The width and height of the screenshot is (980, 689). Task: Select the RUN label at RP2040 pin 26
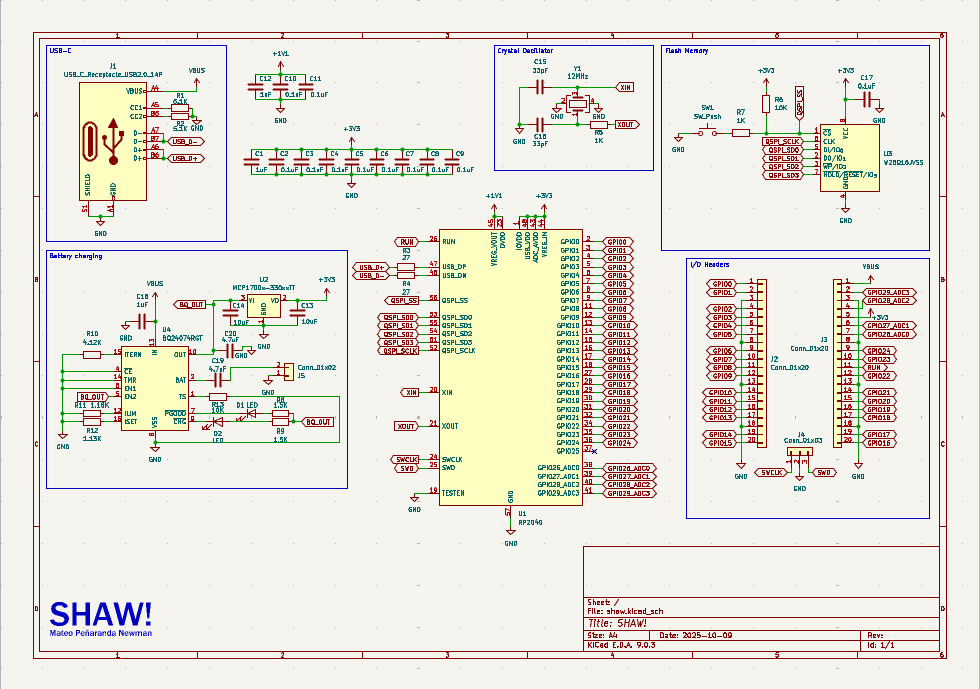pyautogui.click(x=407, y=241)
